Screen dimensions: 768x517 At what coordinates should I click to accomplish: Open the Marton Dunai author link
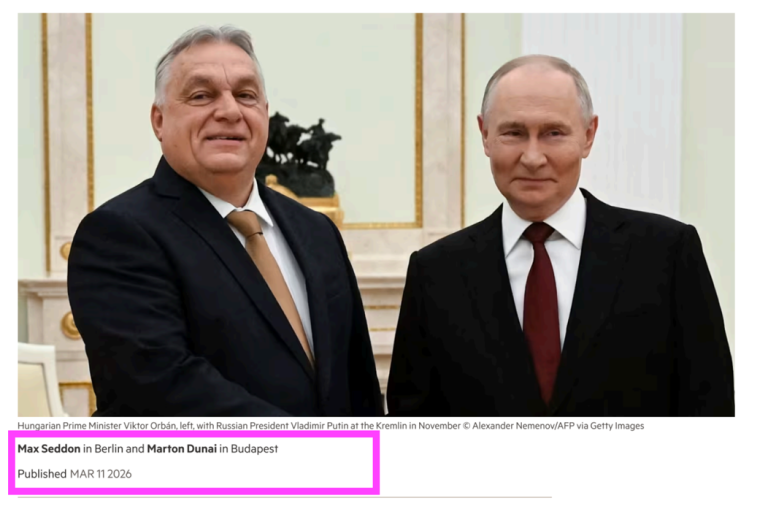click(x=182, y=448)
